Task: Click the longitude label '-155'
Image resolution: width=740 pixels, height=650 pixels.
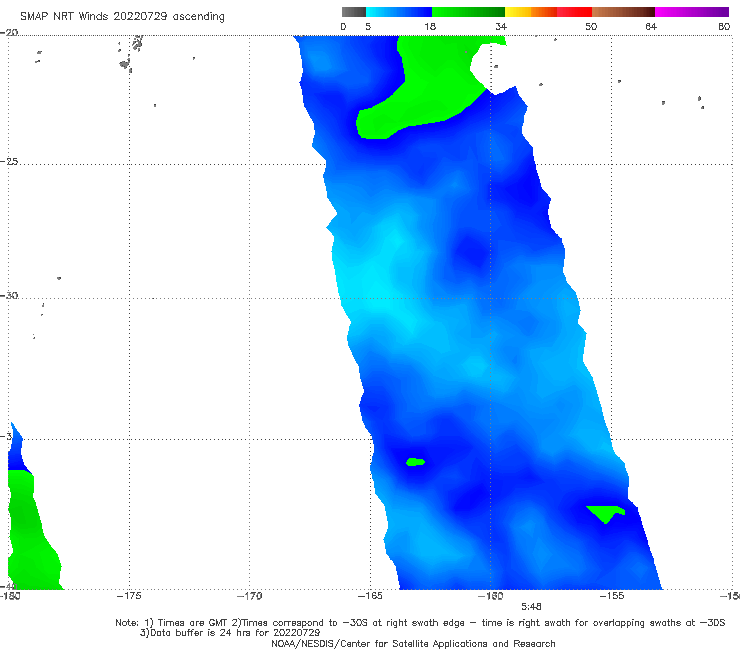Action: tap(612, 596)
